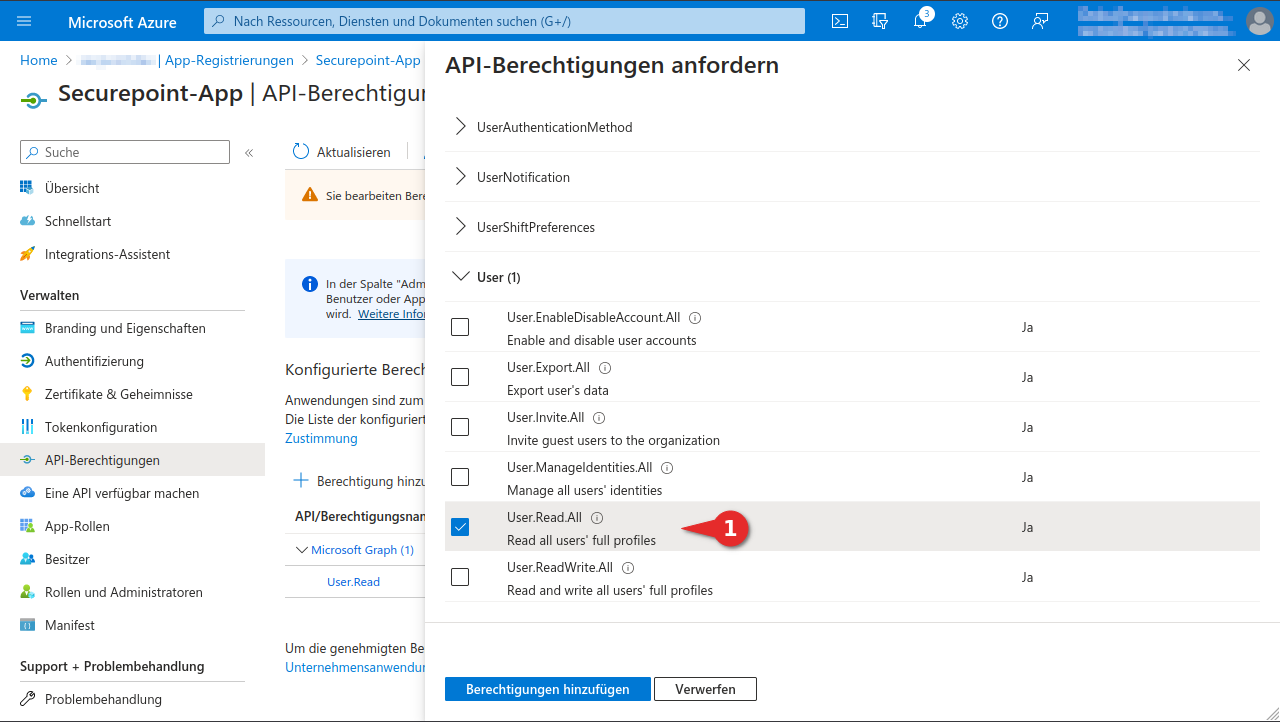
Task: Click the Übersicht icon in the sidebar
Action: (27, 188)
